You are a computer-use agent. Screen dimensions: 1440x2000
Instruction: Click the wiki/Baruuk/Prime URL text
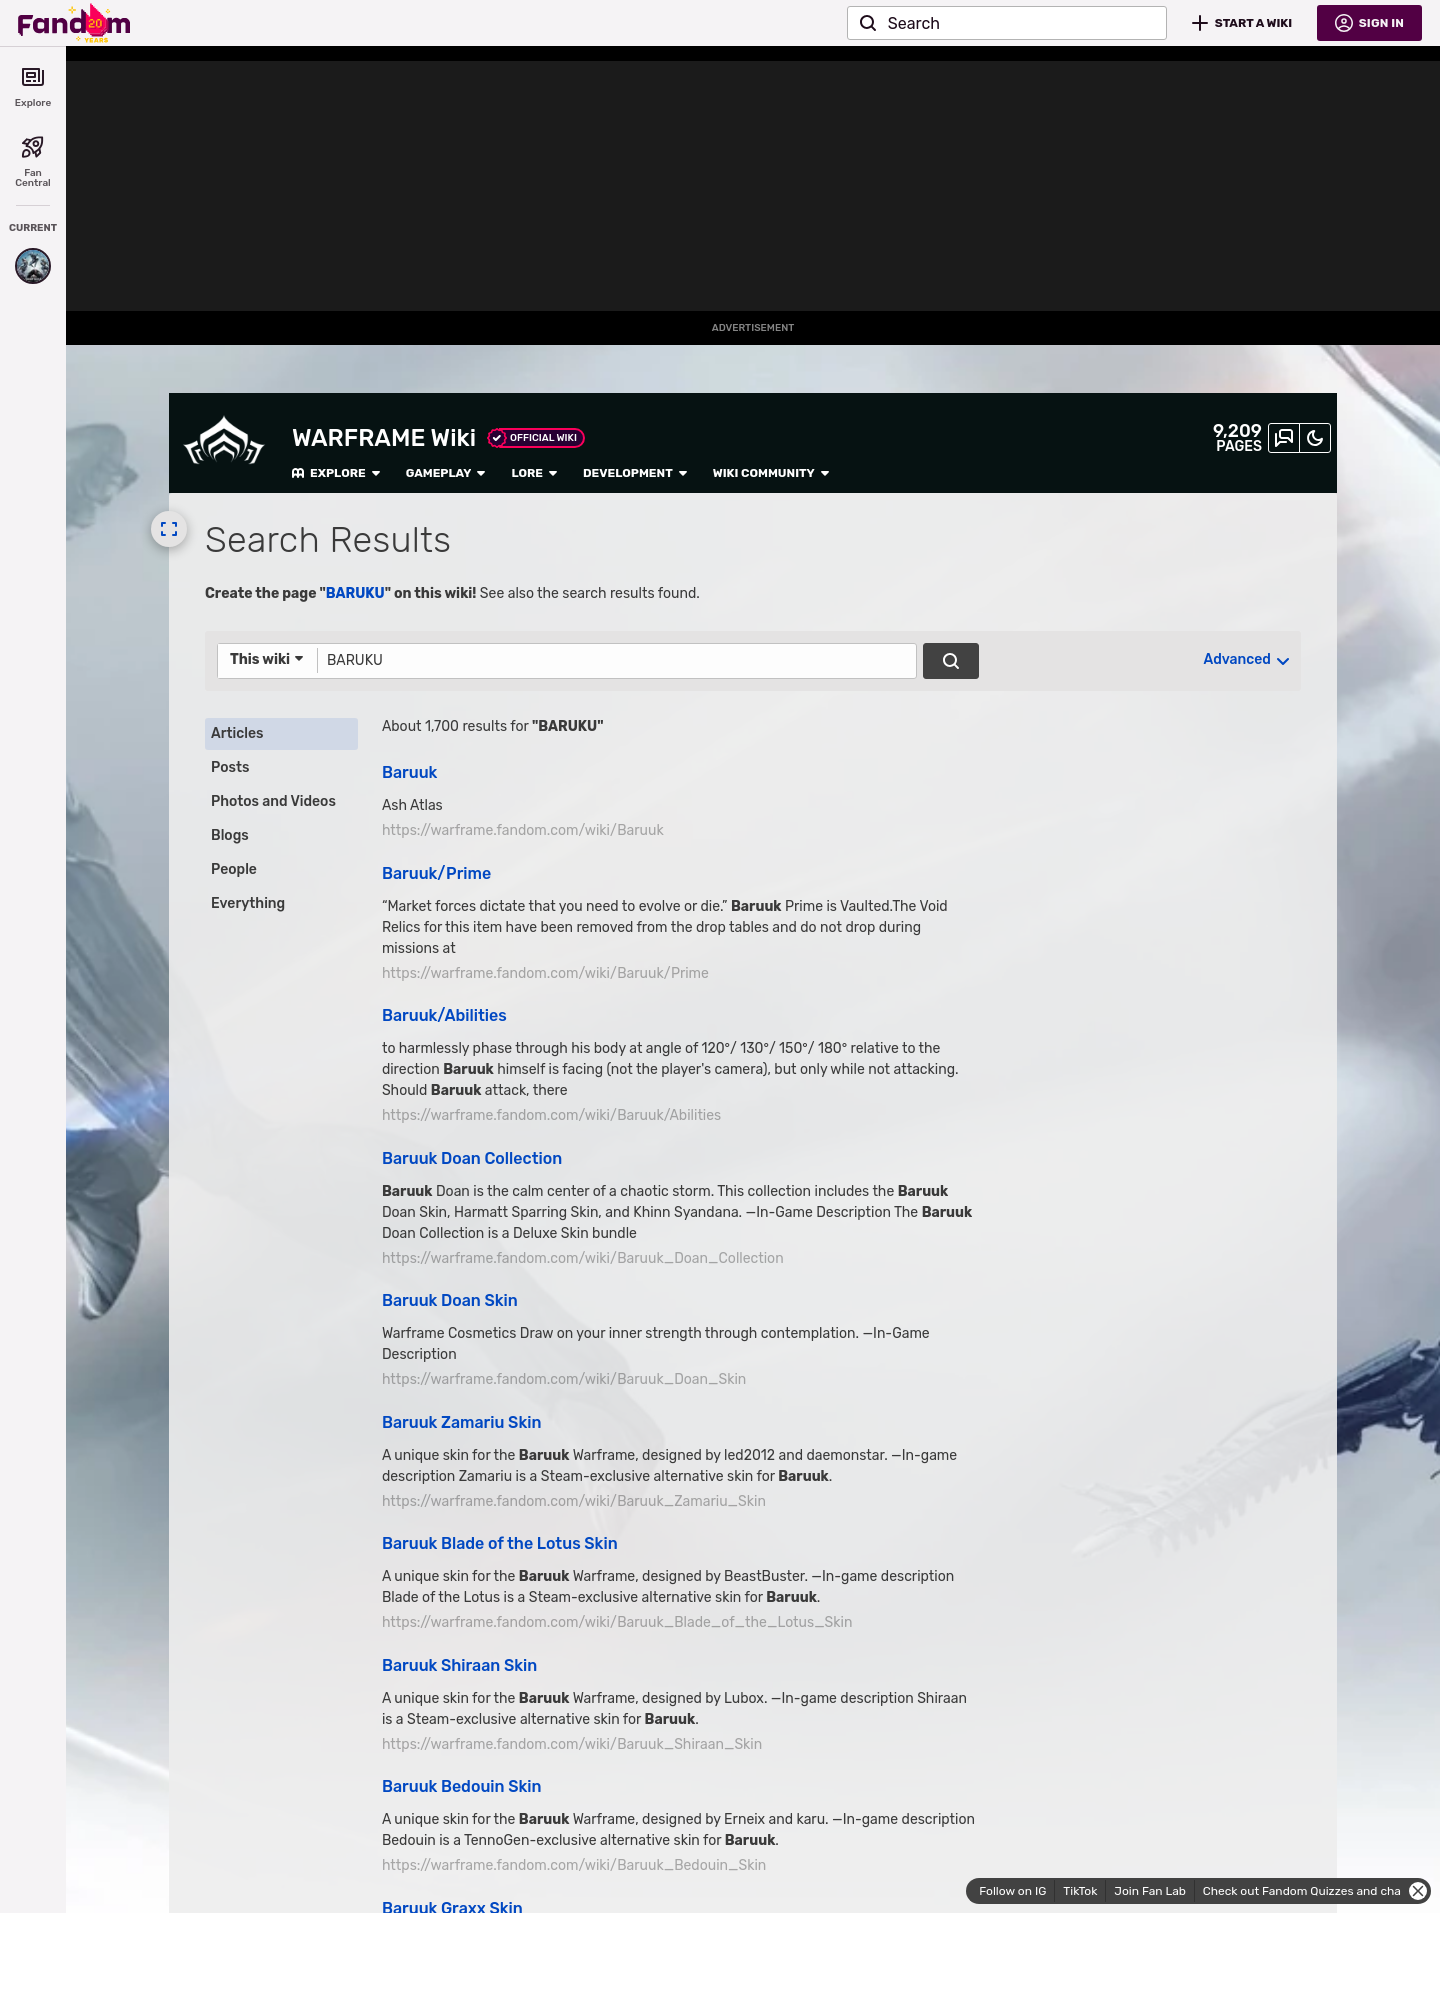tap(545, 973)
